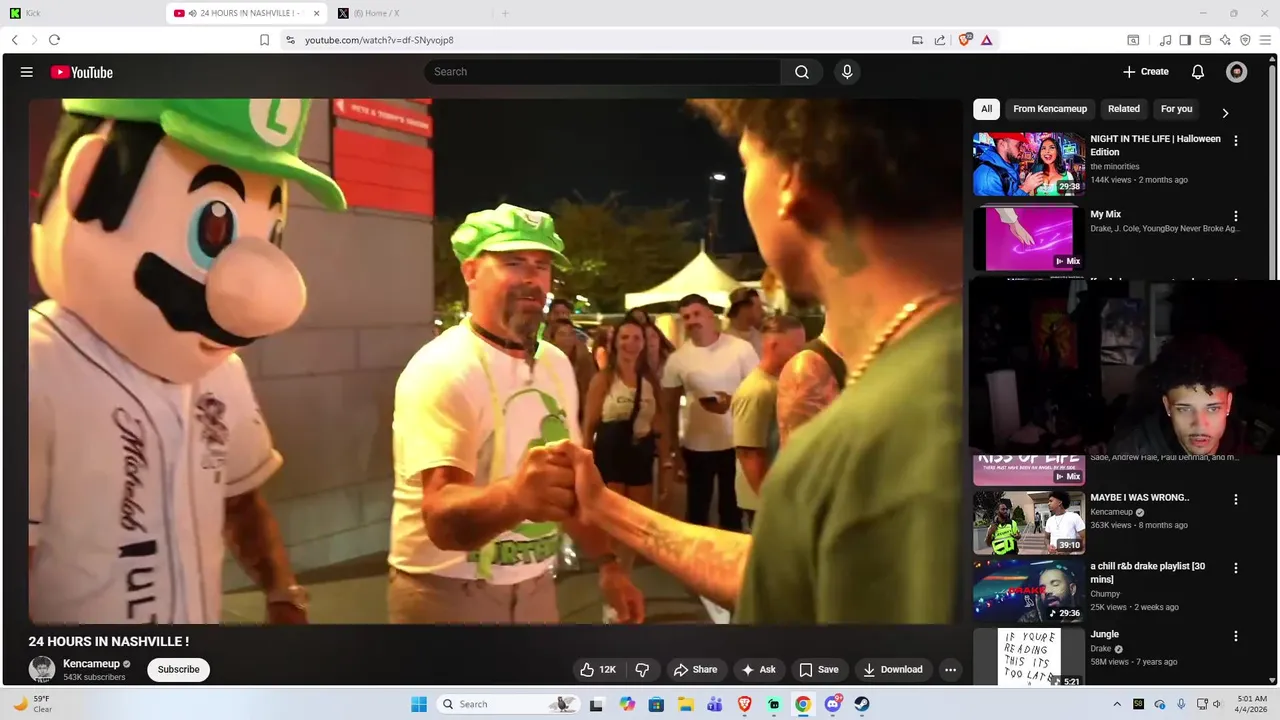1280x720 pixels.
Task: Open the Windows Start menu
Action: click(x=419, y=704)
